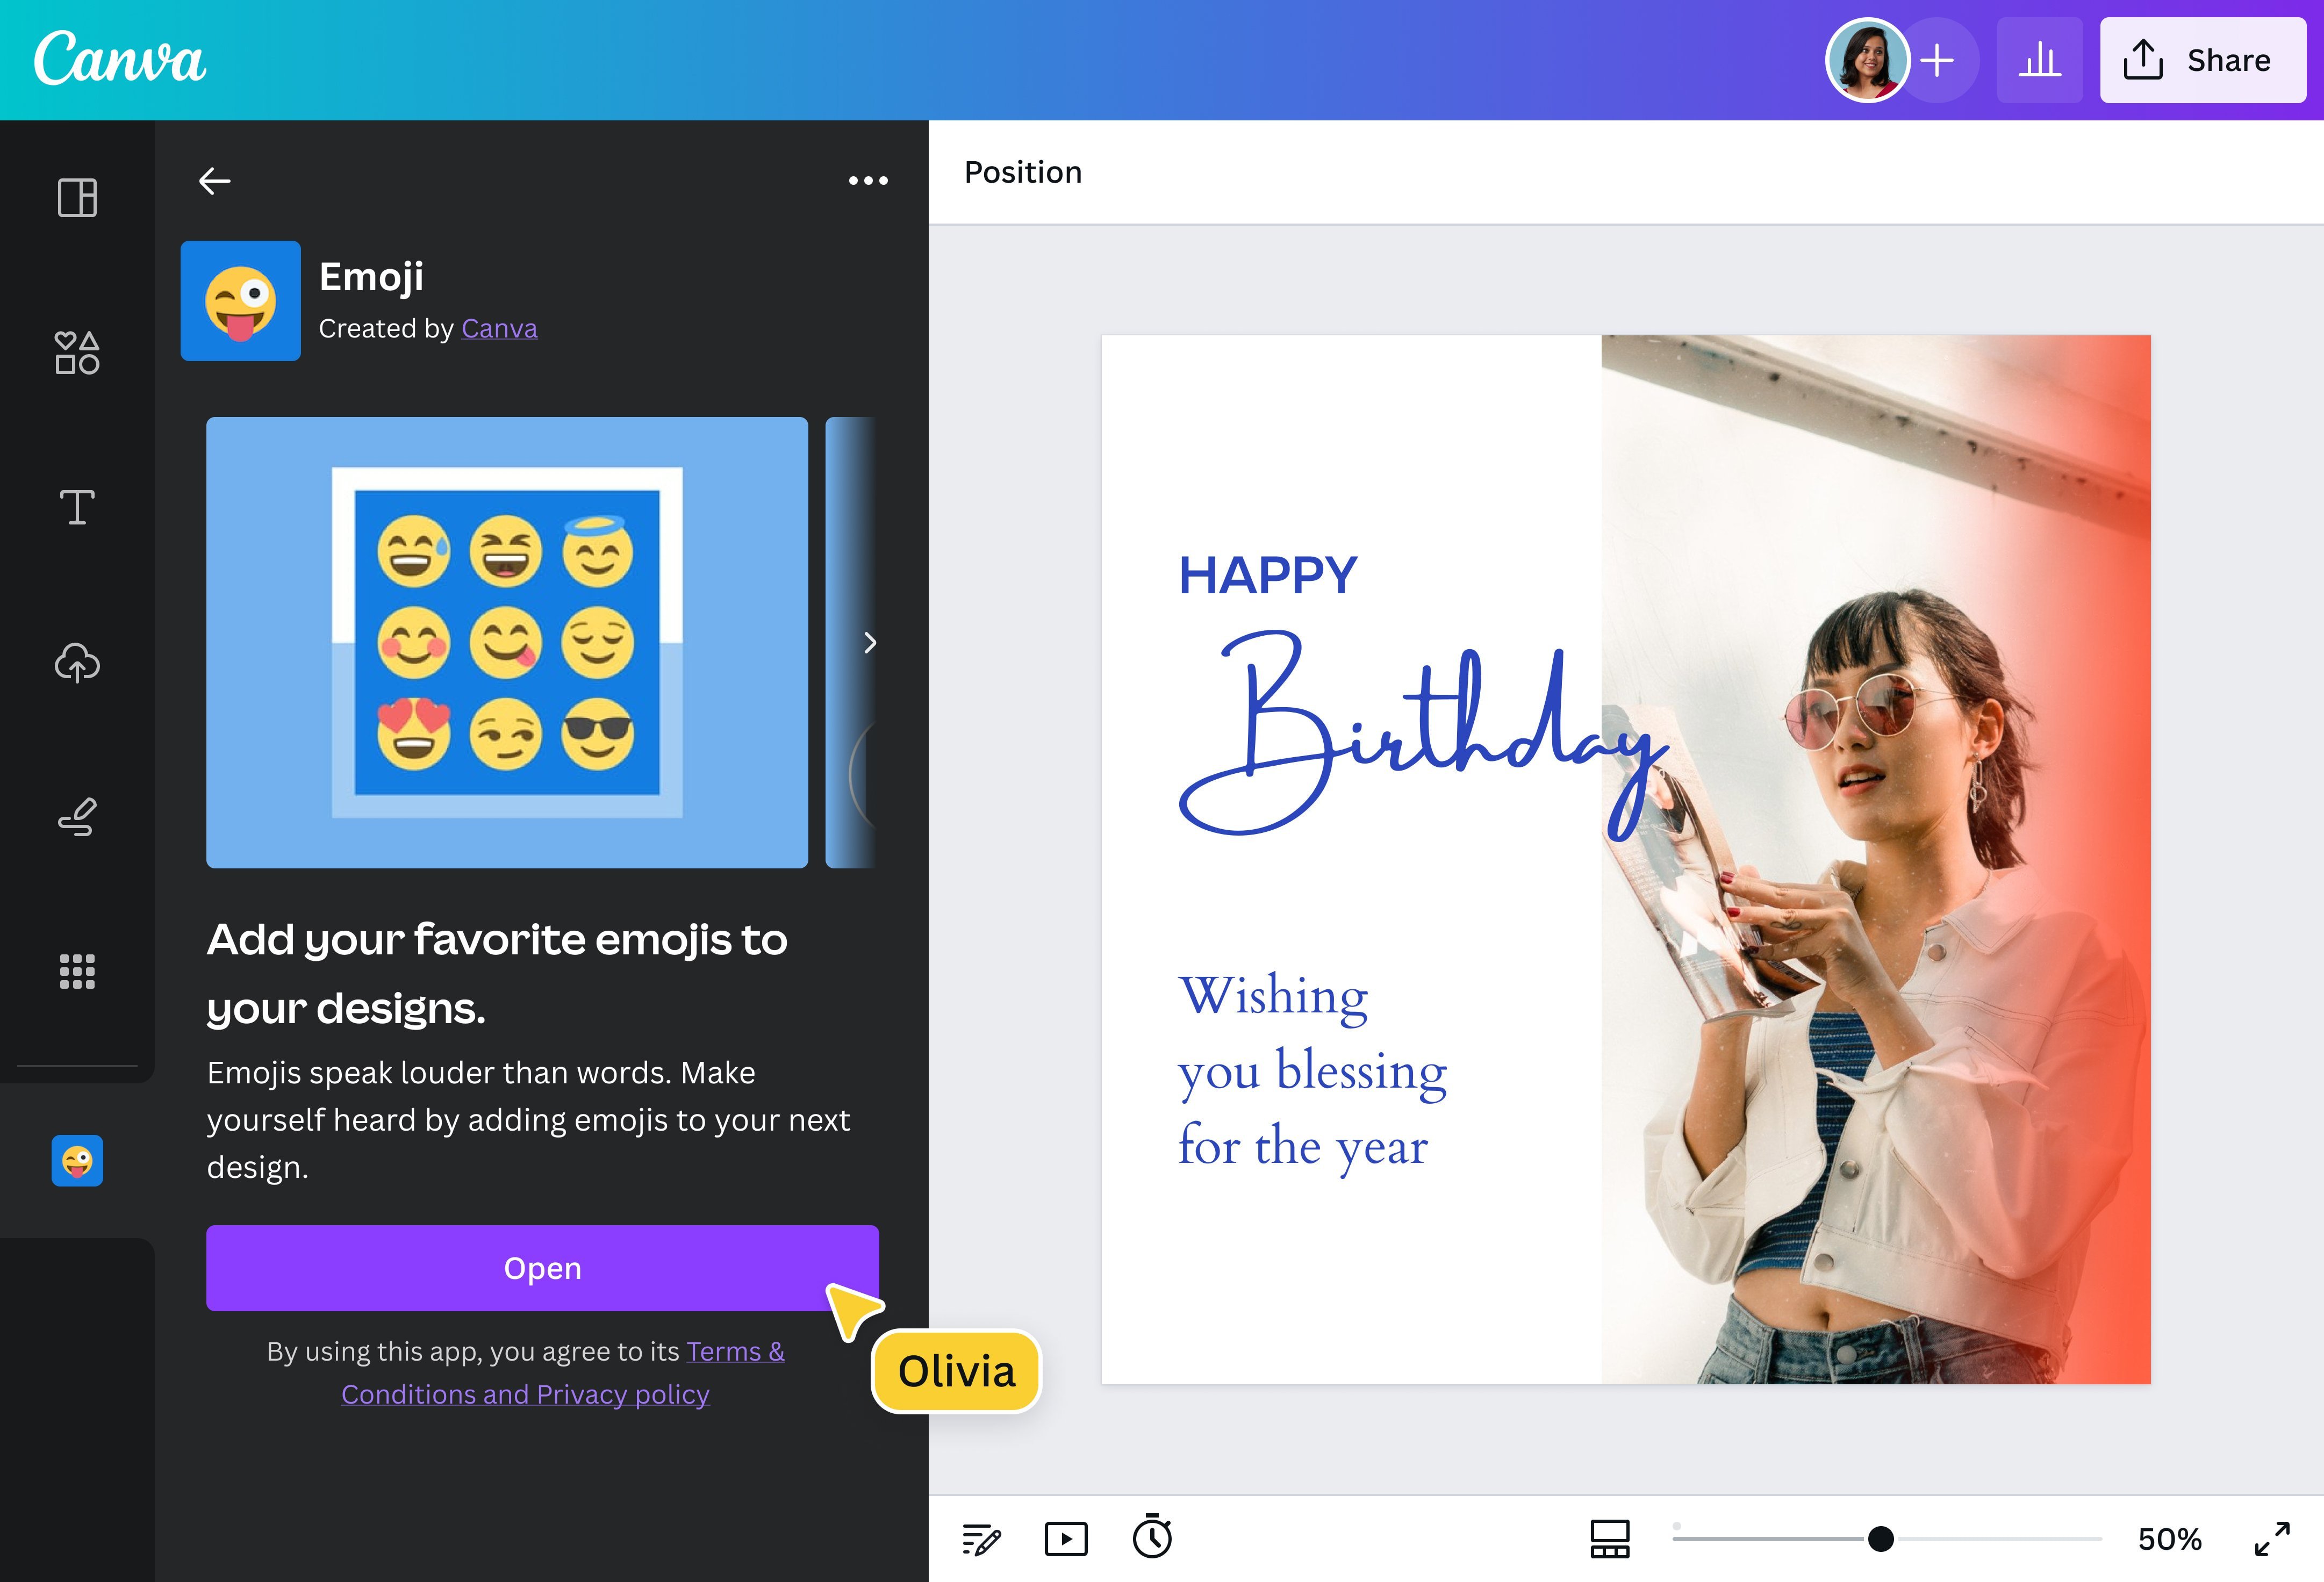
Task: Switch to the Position tab
Action: tap(1022, 171)
